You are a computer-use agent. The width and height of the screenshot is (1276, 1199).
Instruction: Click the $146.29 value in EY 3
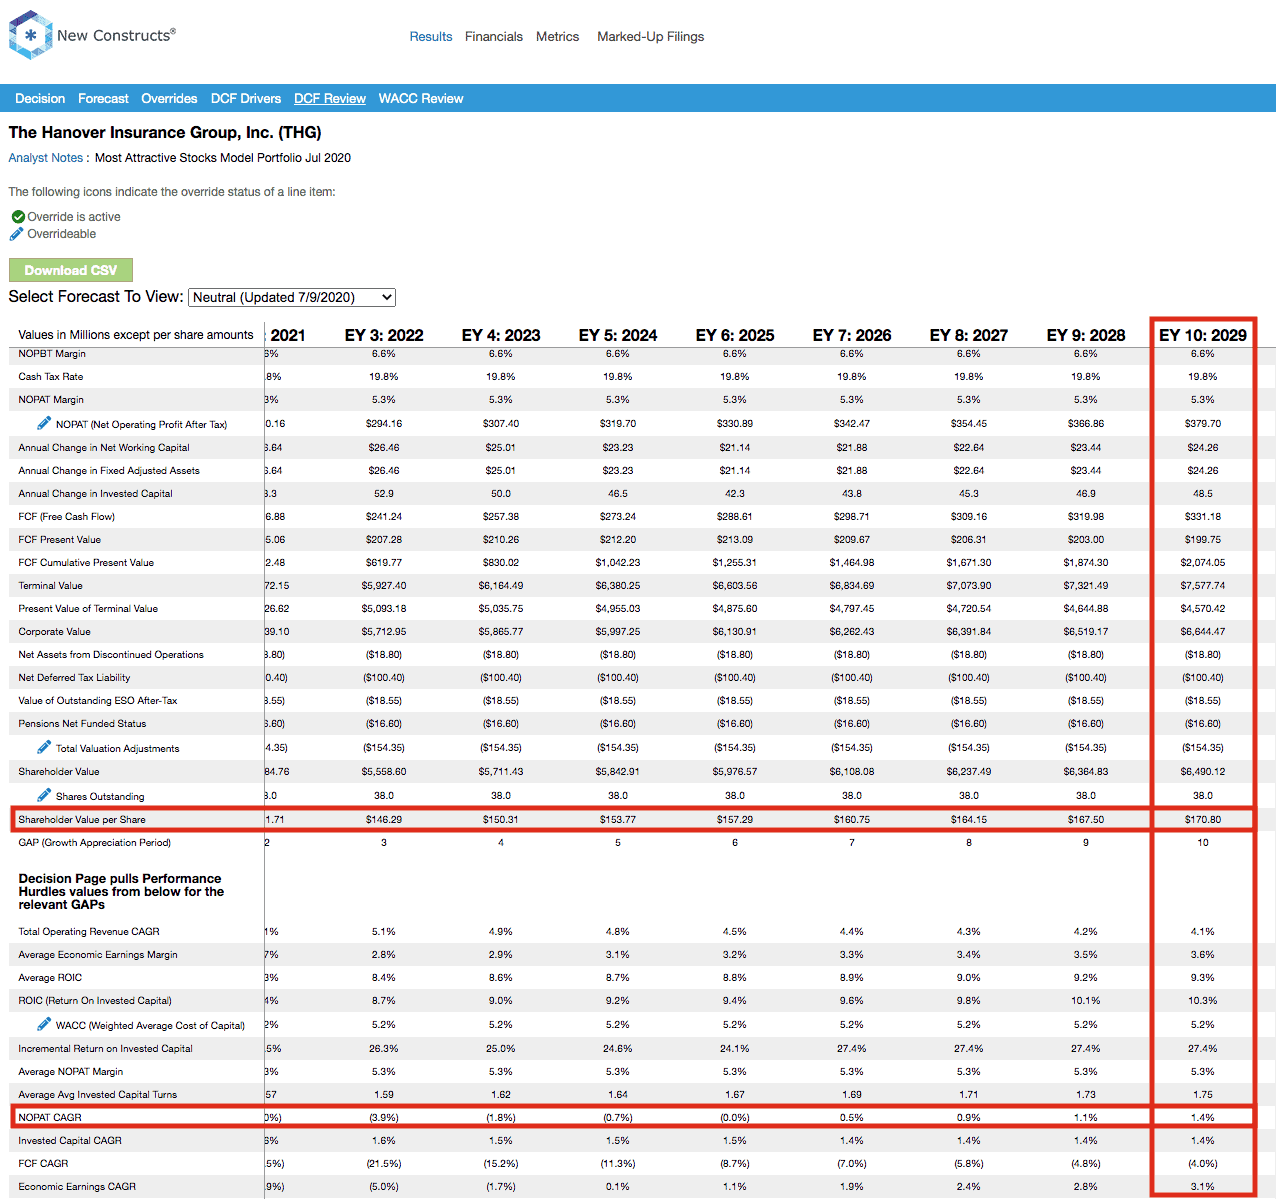point(384,819)
